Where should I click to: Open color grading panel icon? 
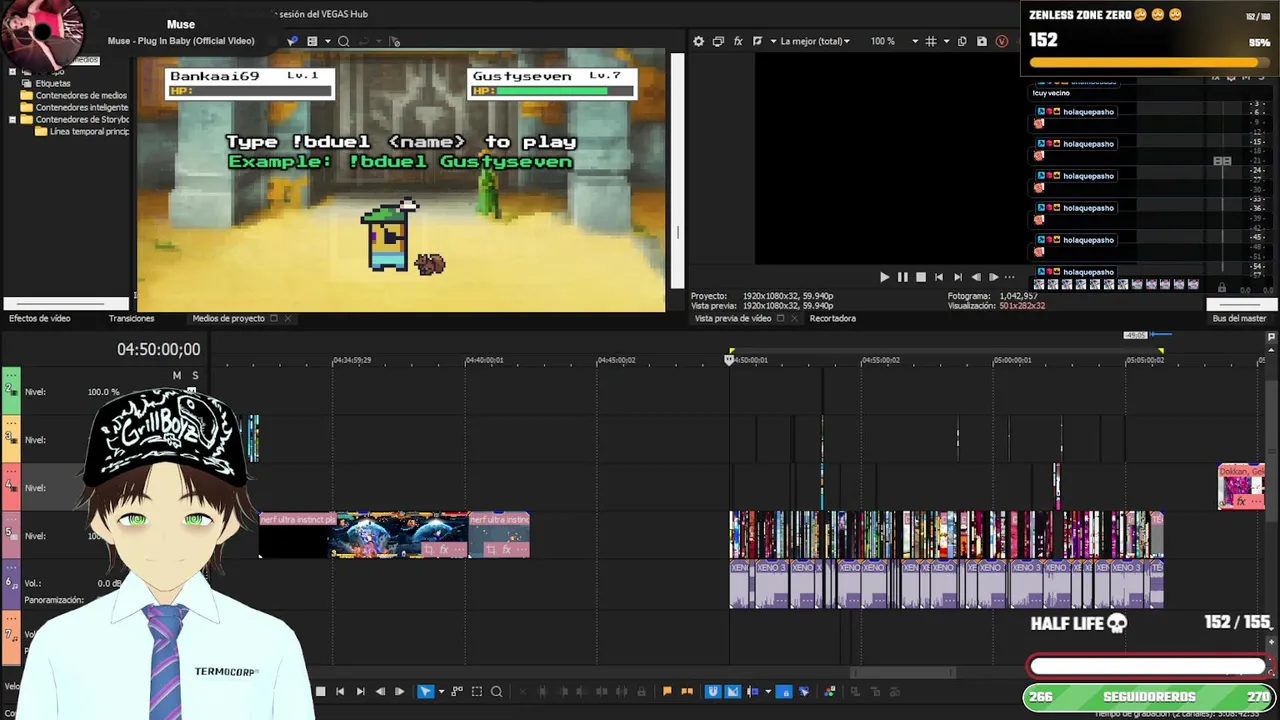click(830, 691)
